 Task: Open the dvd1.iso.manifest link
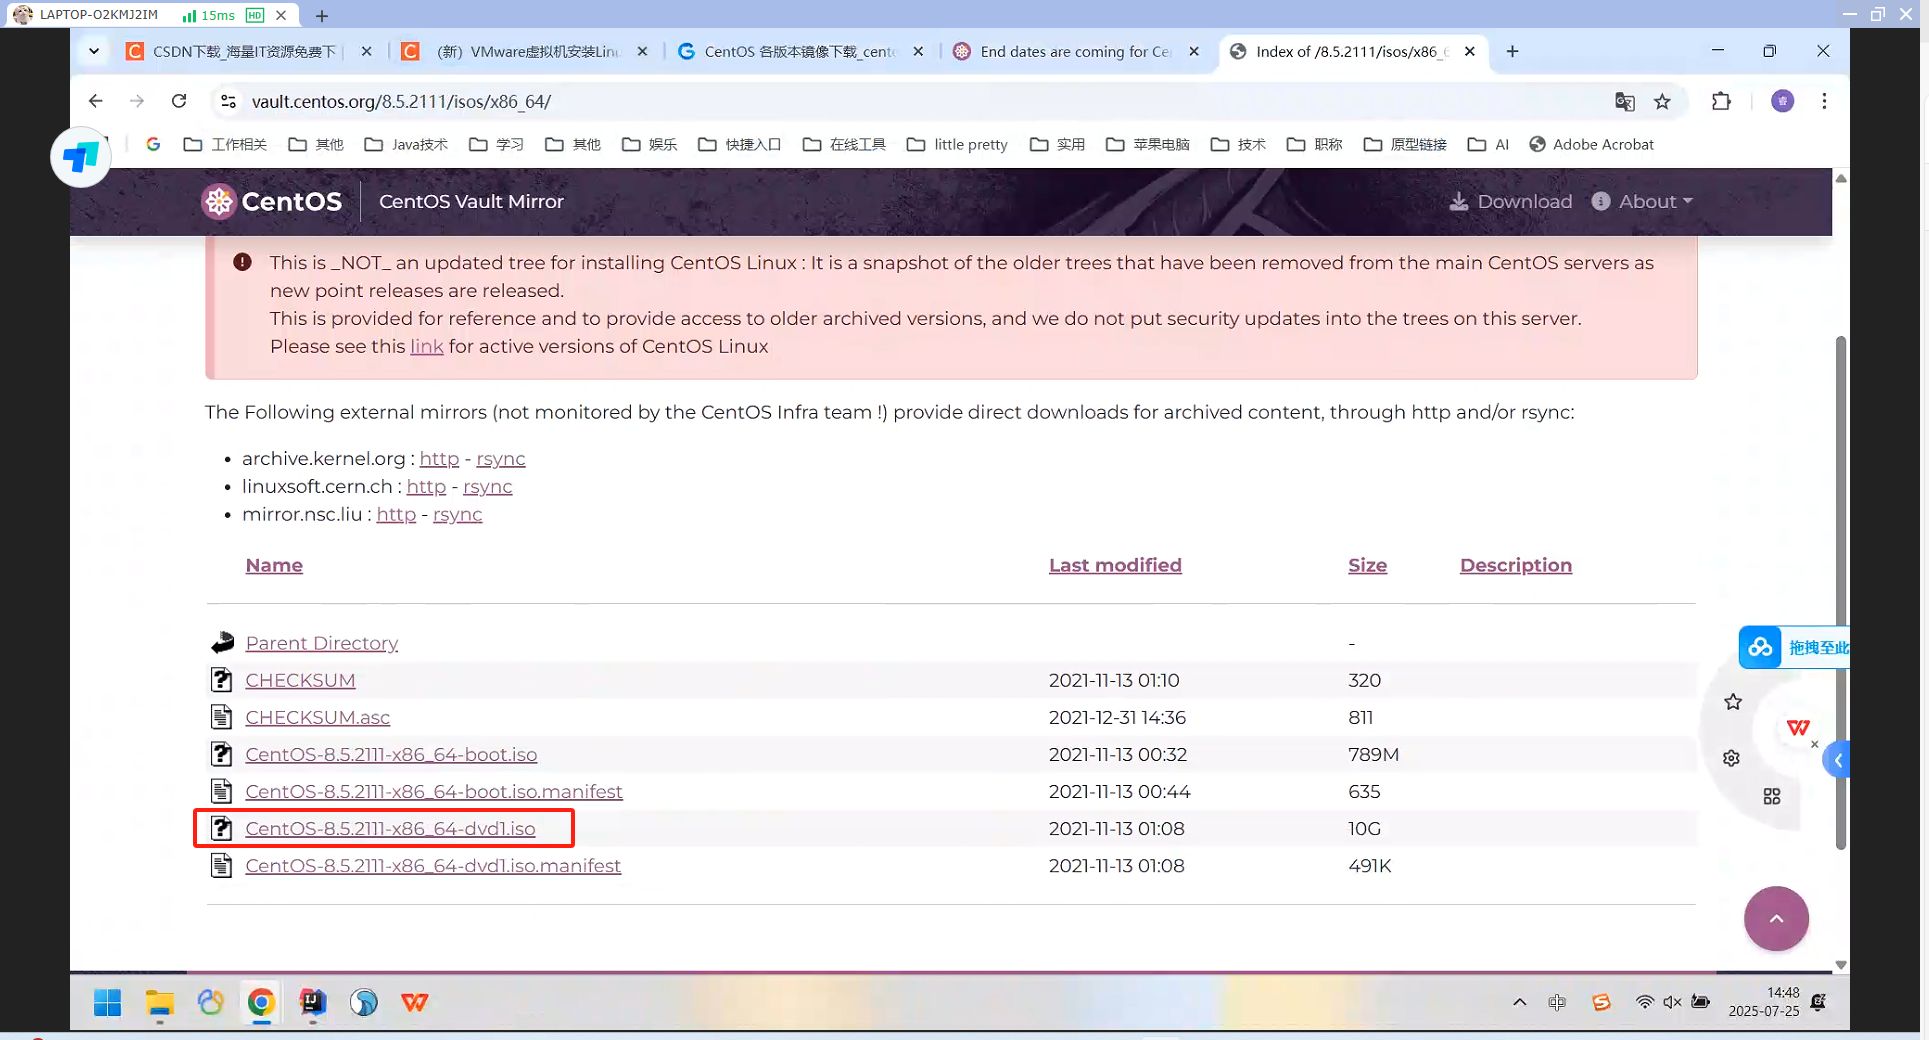(433, 865)
